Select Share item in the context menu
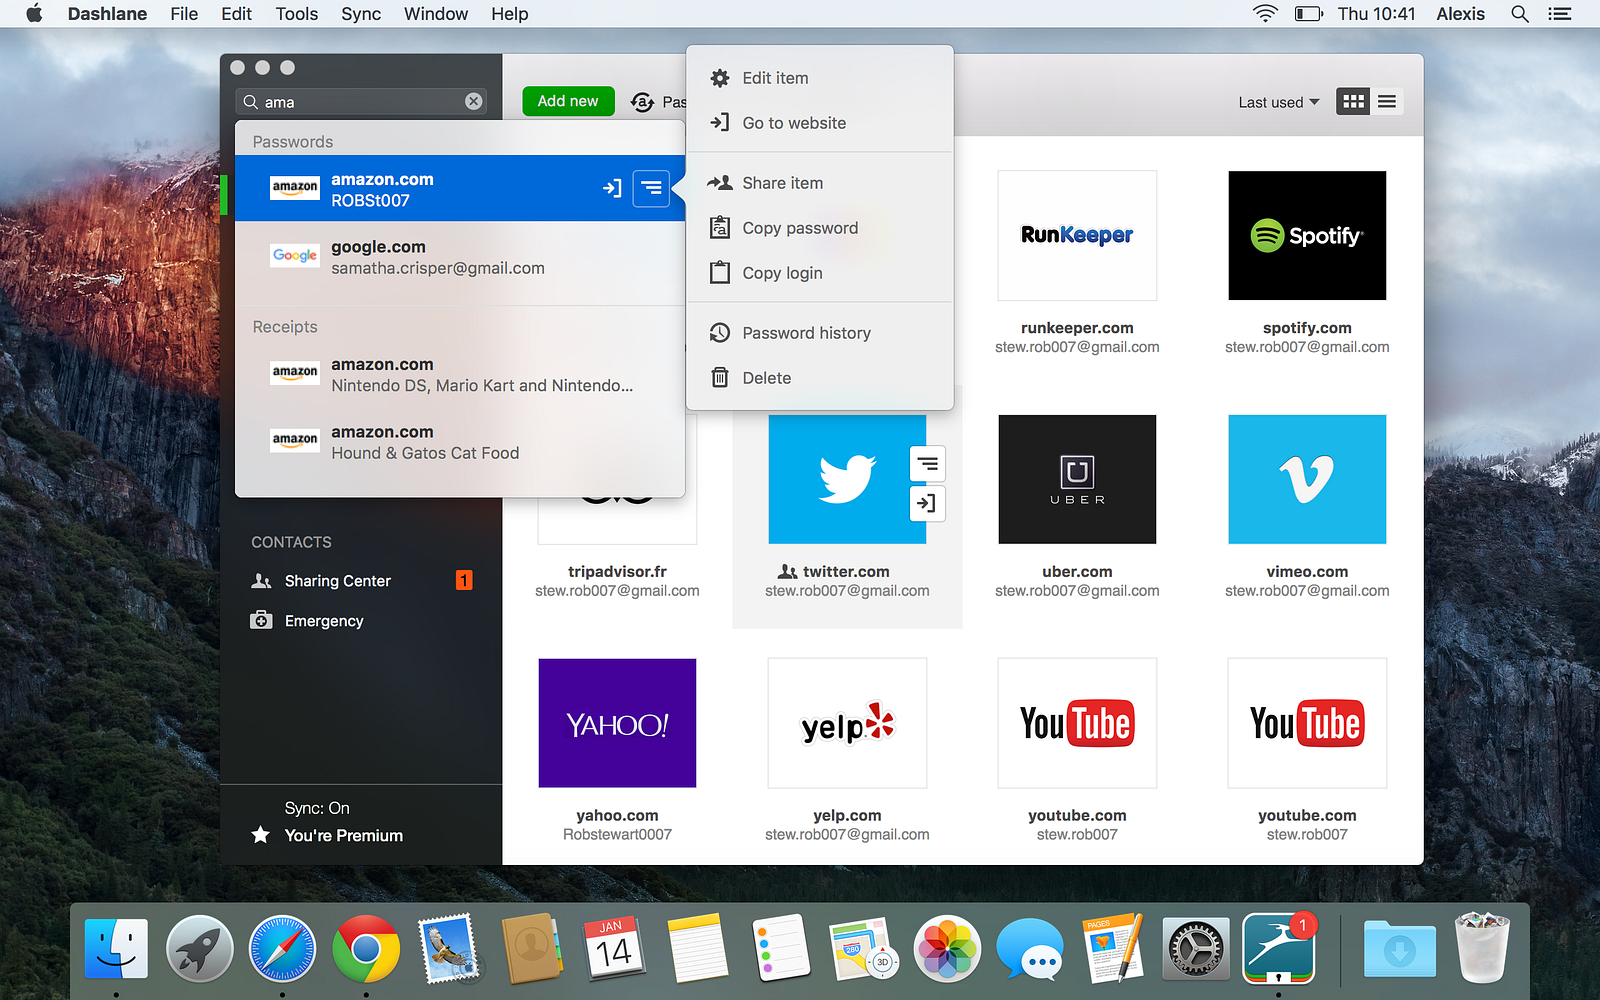This screenshot has width=1600, height=1000. pos(820,183)
